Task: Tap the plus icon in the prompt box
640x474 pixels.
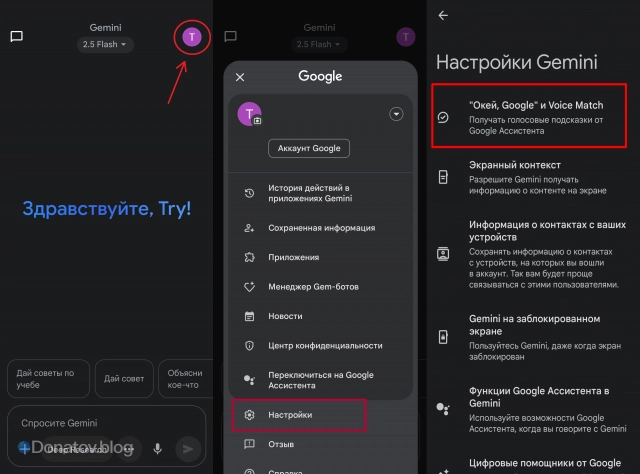Action: 24,448
